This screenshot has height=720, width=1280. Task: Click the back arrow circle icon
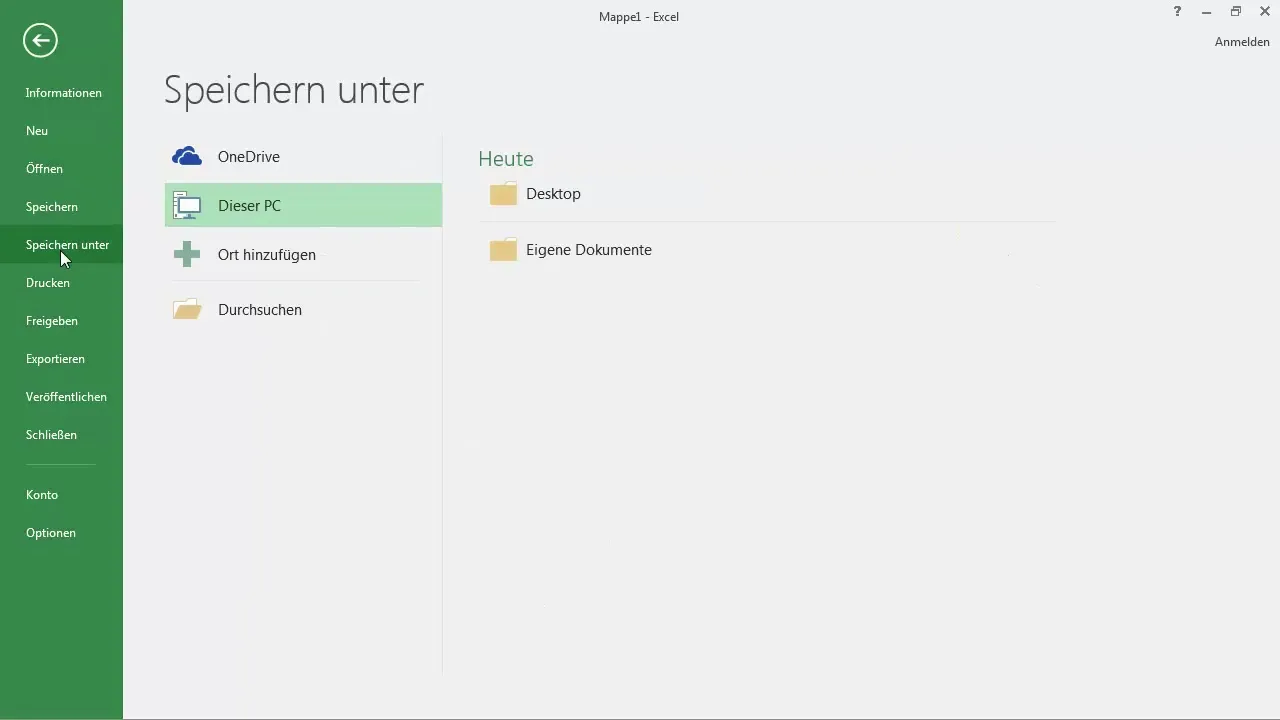40,40
